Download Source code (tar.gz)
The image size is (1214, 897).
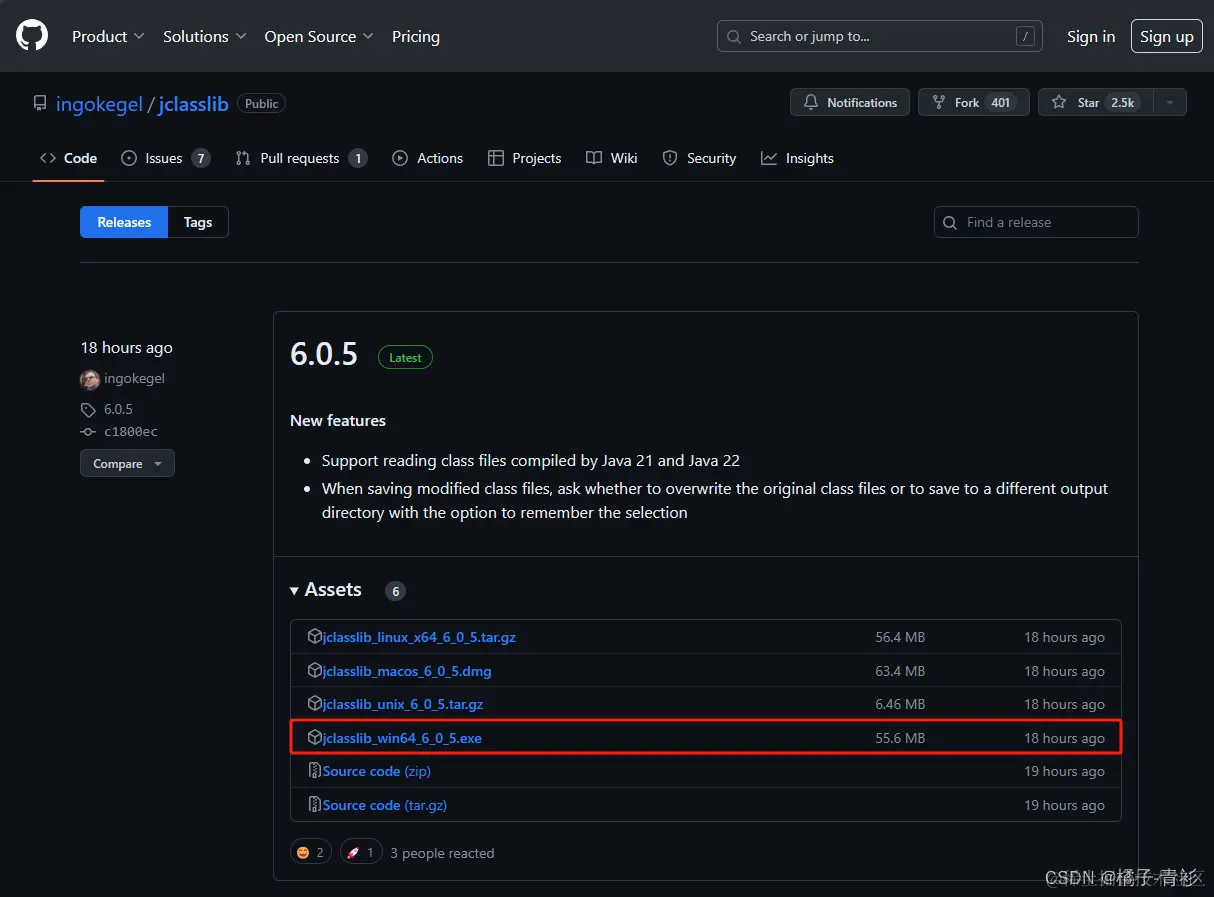(x=387, y=805)
